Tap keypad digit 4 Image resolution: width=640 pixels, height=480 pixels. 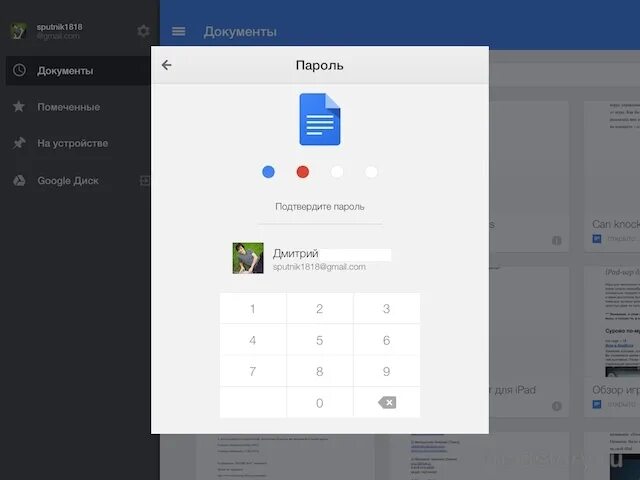tap(253, 340)
